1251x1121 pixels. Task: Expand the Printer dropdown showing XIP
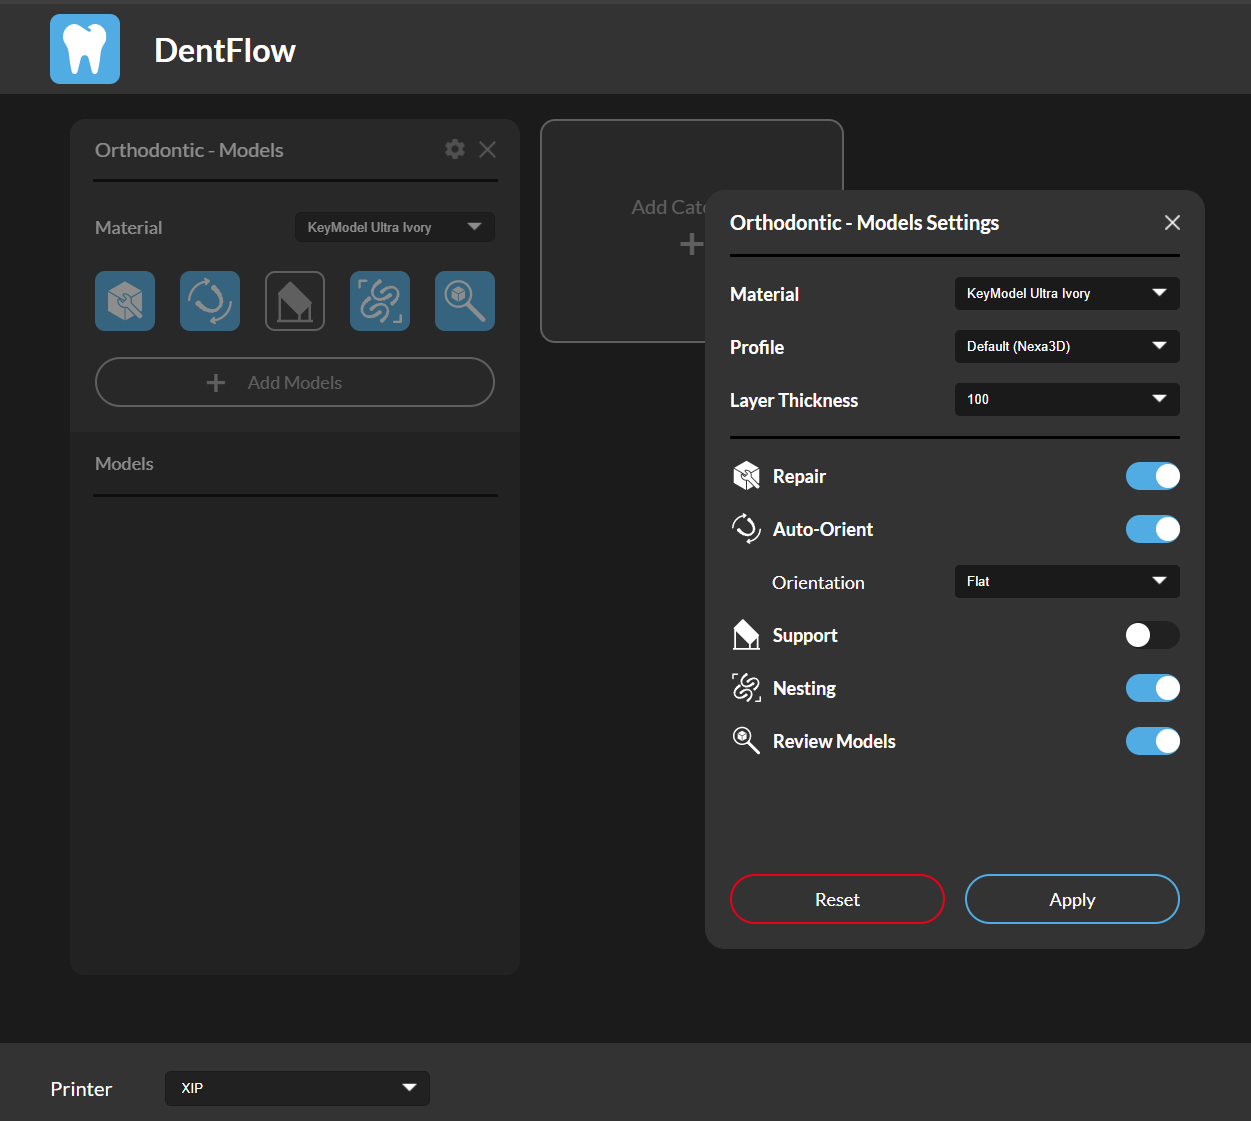pyautogui.click(x=296, y=1088)
